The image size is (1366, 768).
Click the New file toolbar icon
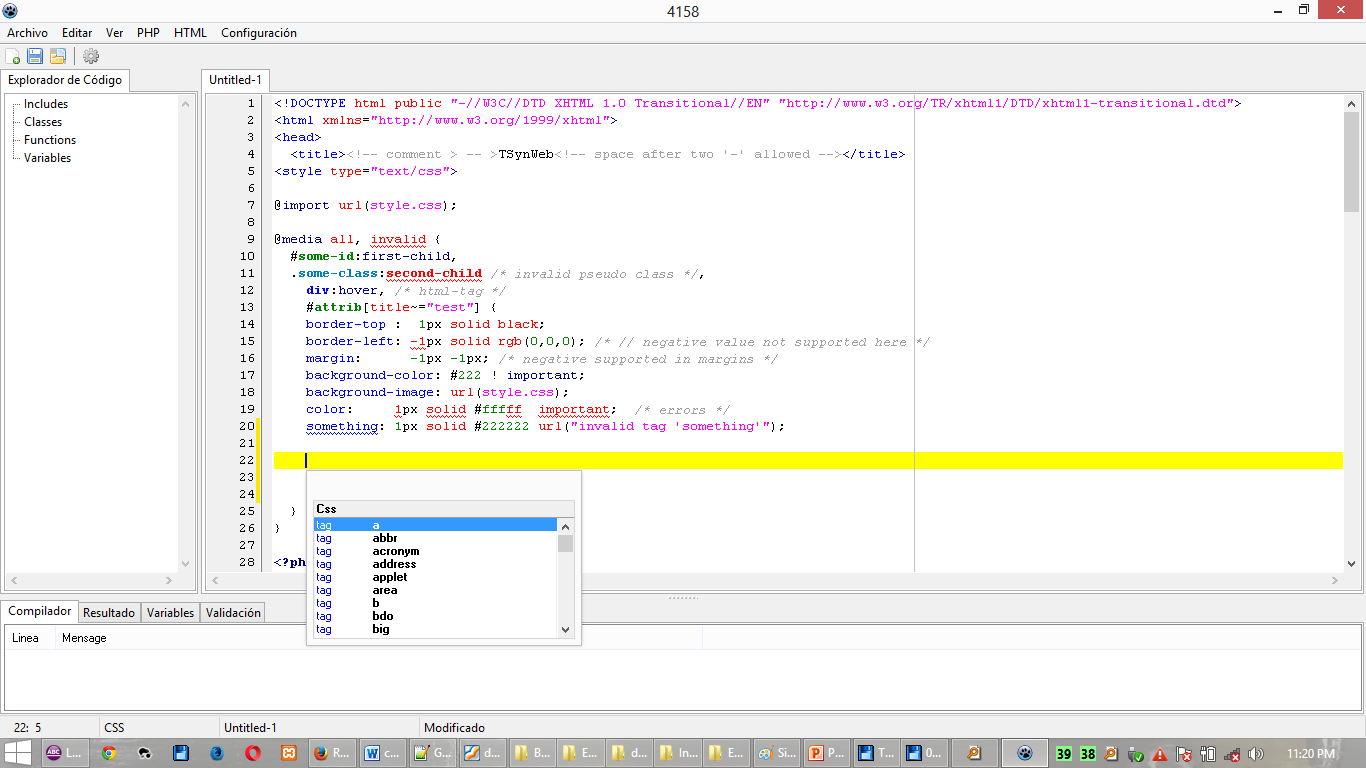tap(13, 57)
